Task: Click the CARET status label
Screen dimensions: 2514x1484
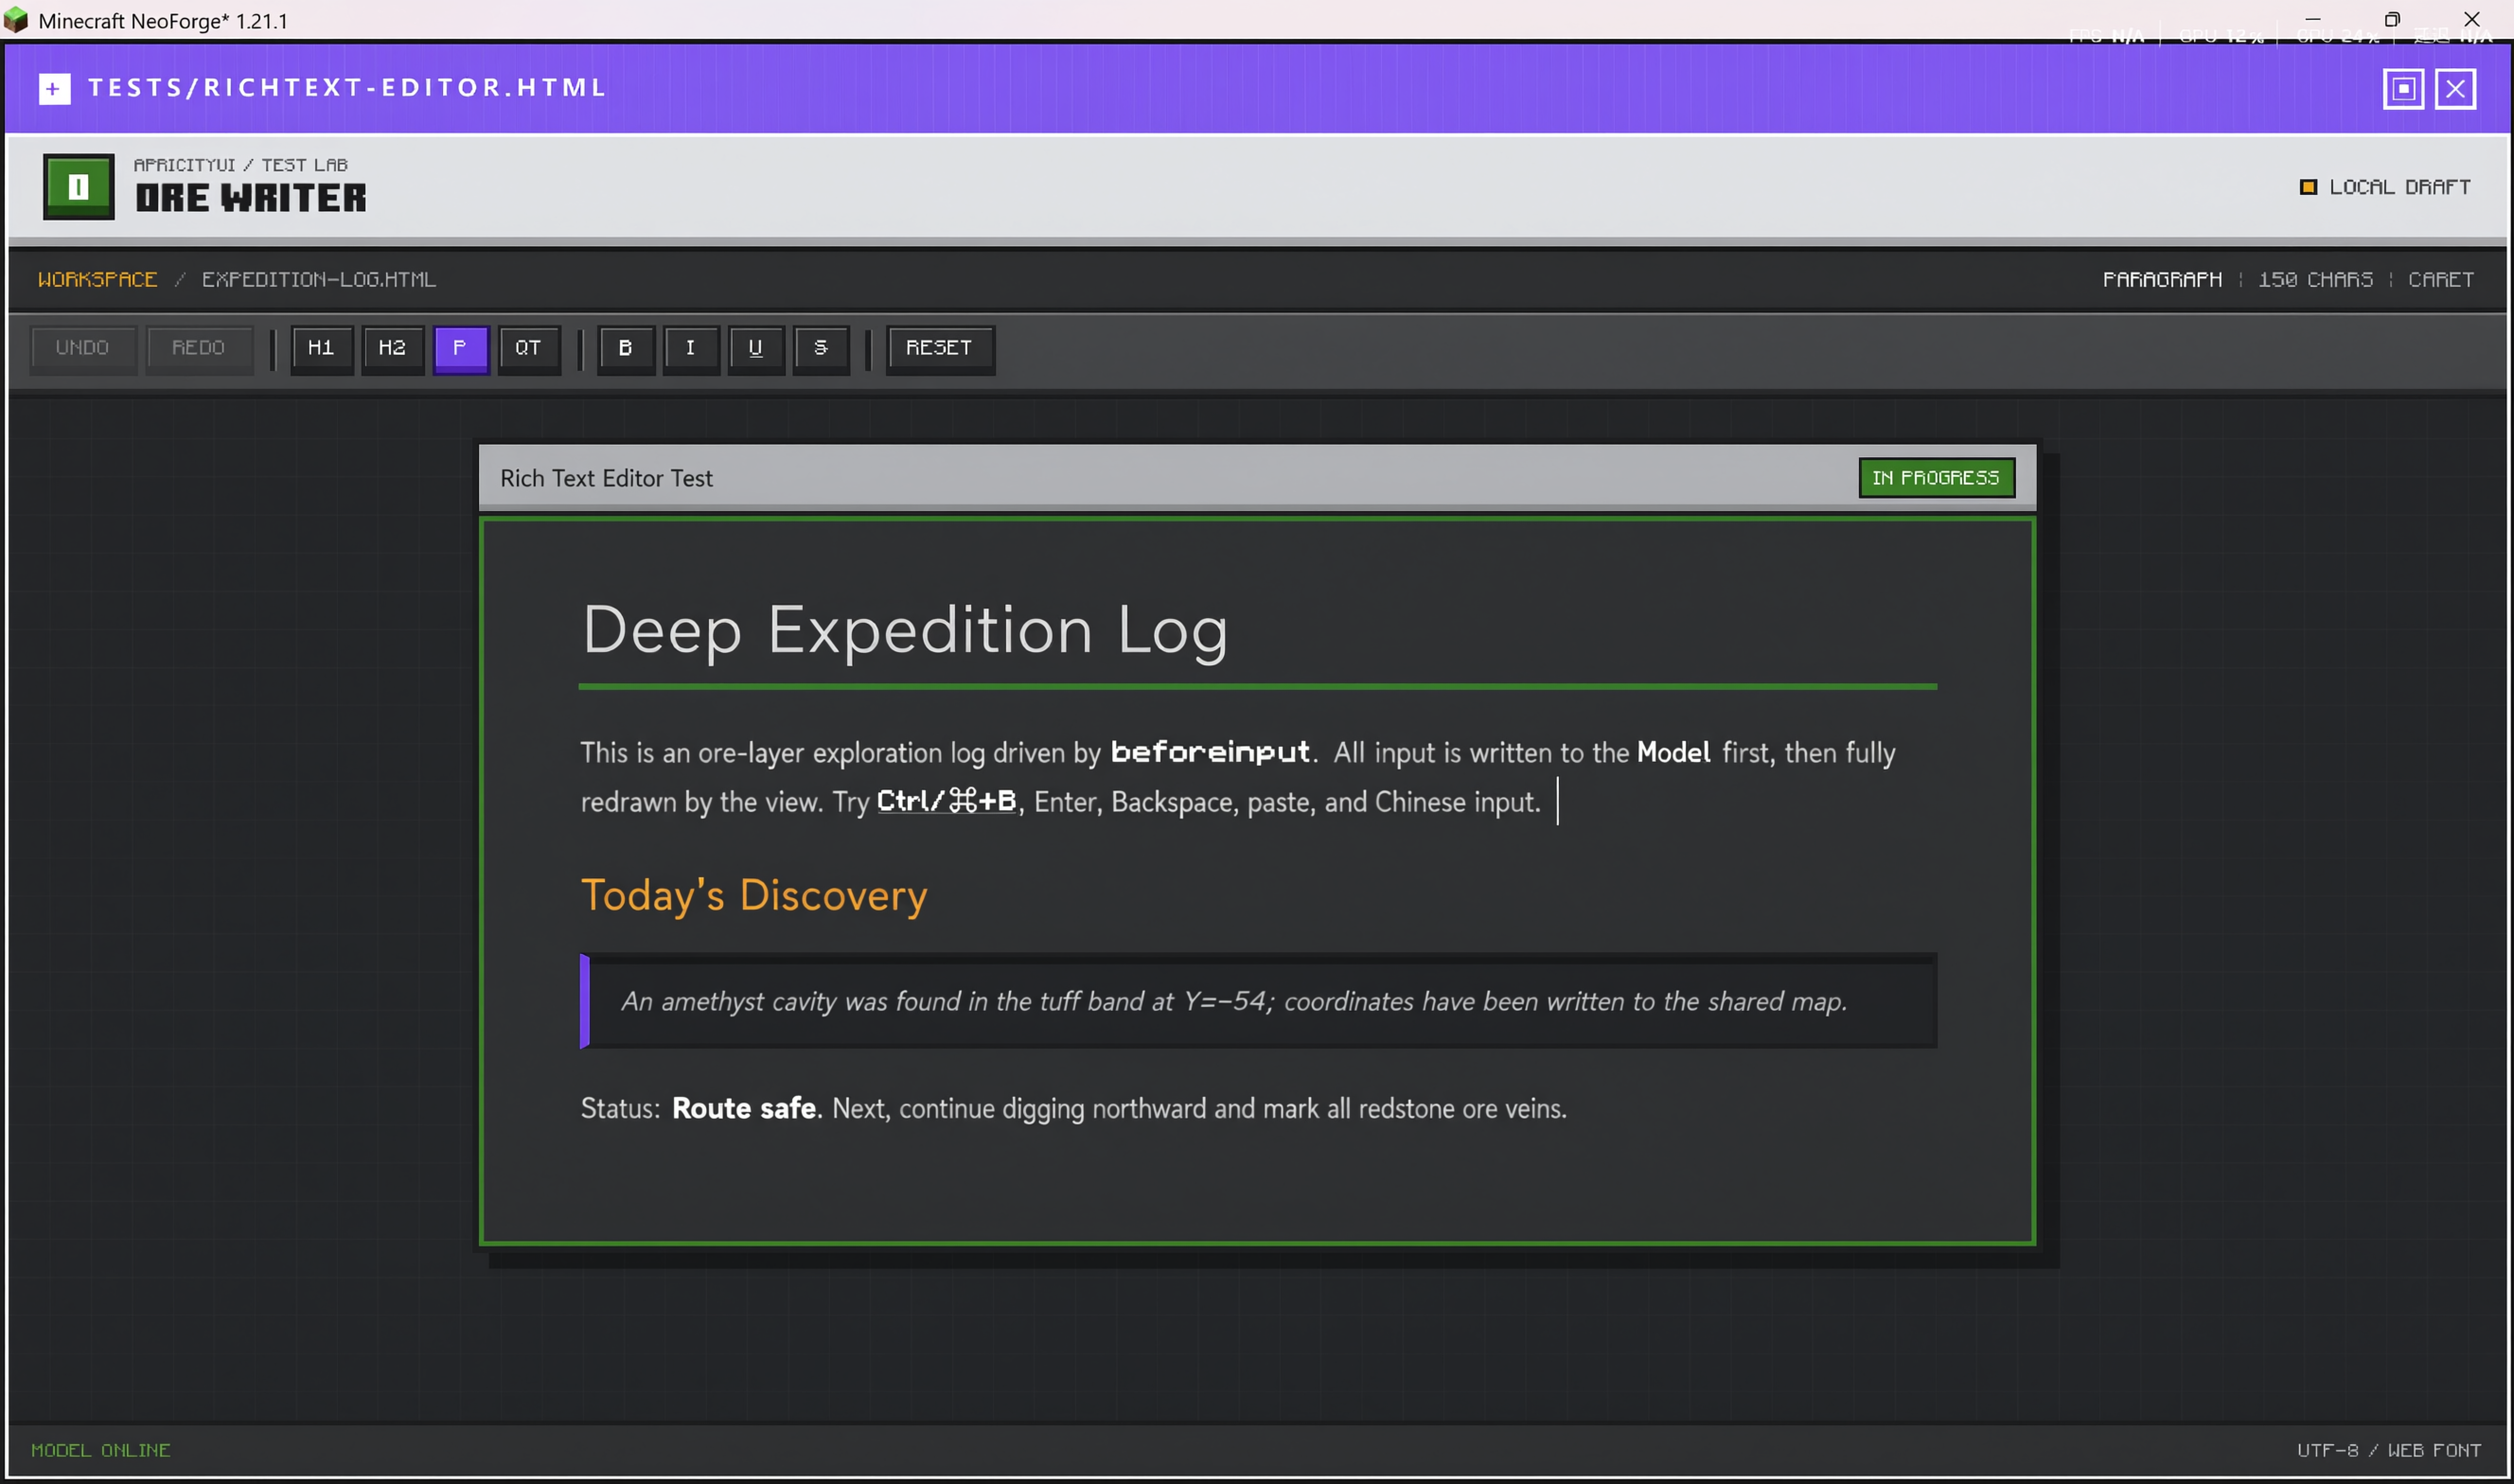Action: pos(2440,279)
